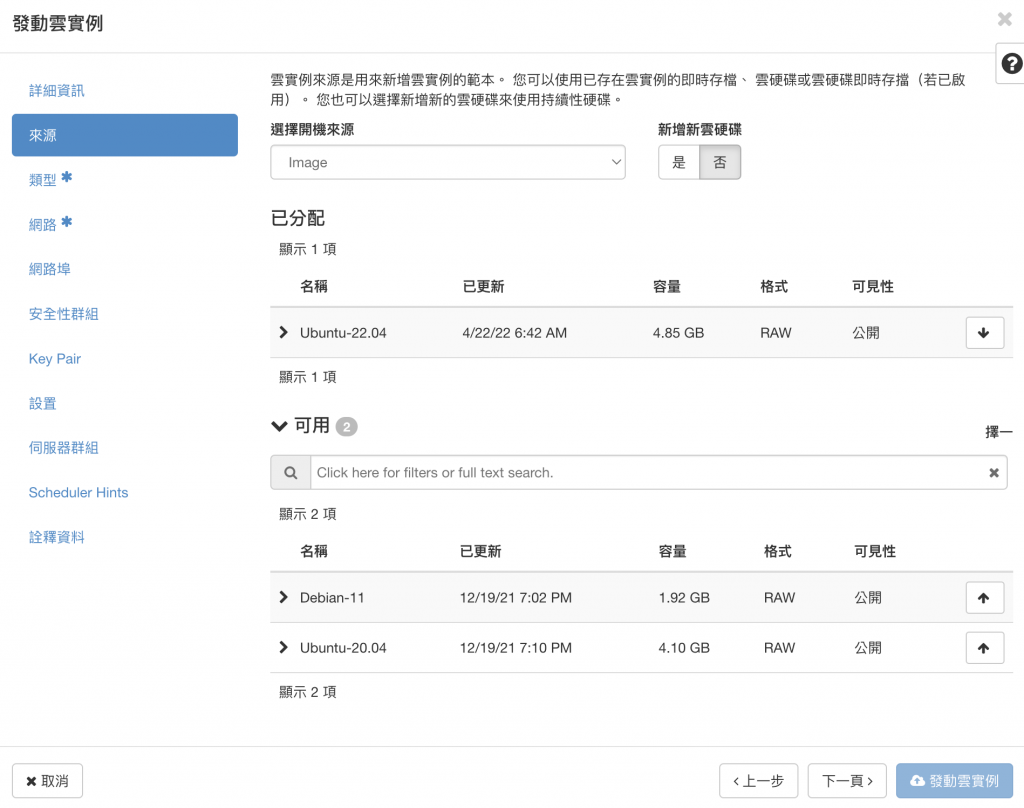
Task: Select 否 for new volume creation
Action: (x=720, y=162)
